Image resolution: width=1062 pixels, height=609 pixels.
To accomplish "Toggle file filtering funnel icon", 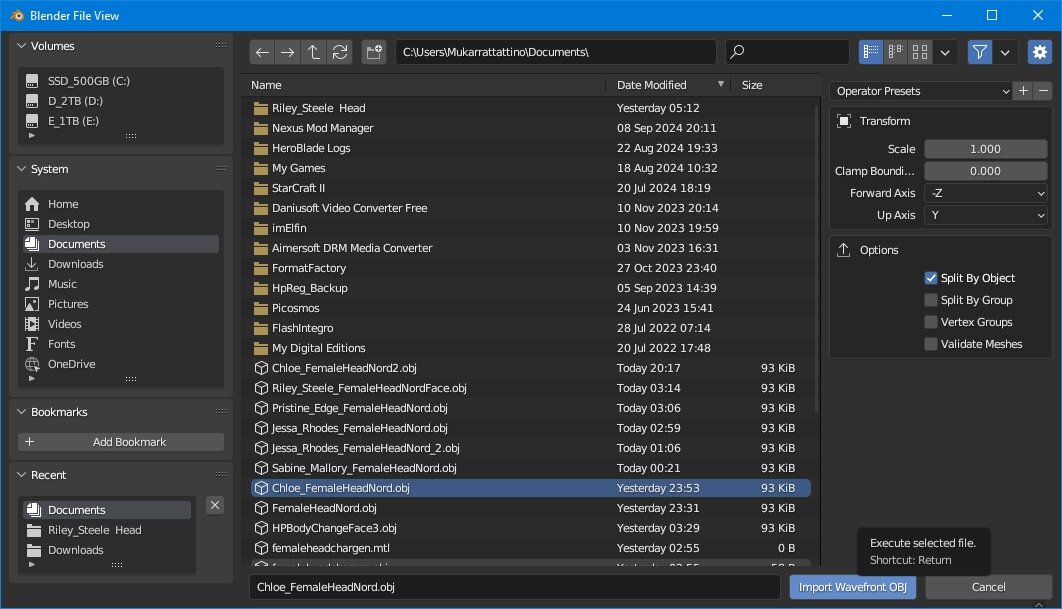I will 979,52.
